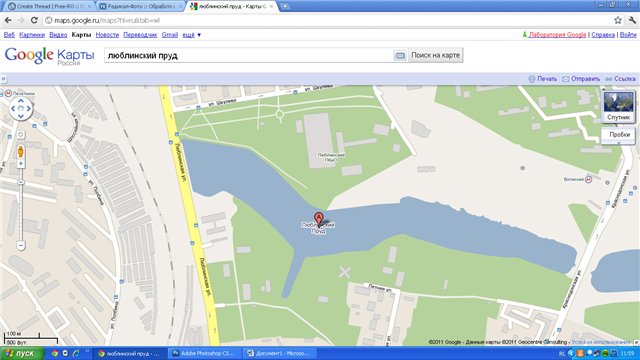Open the Лаборатория Google link
The image size is (640, 360).
(x=557, y=35)
